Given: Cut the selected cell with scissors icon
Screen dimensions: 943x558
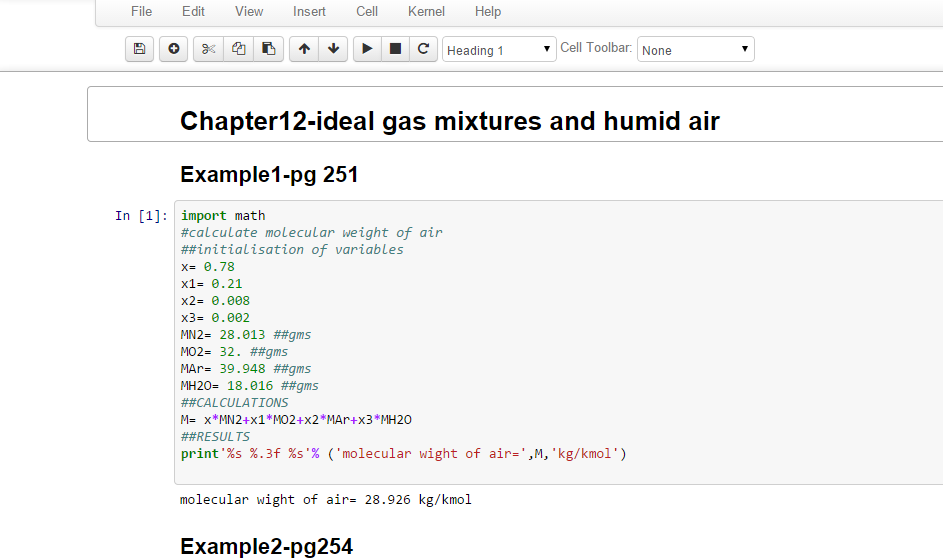Looking at the screenshot, I should [x=208, y=49].
